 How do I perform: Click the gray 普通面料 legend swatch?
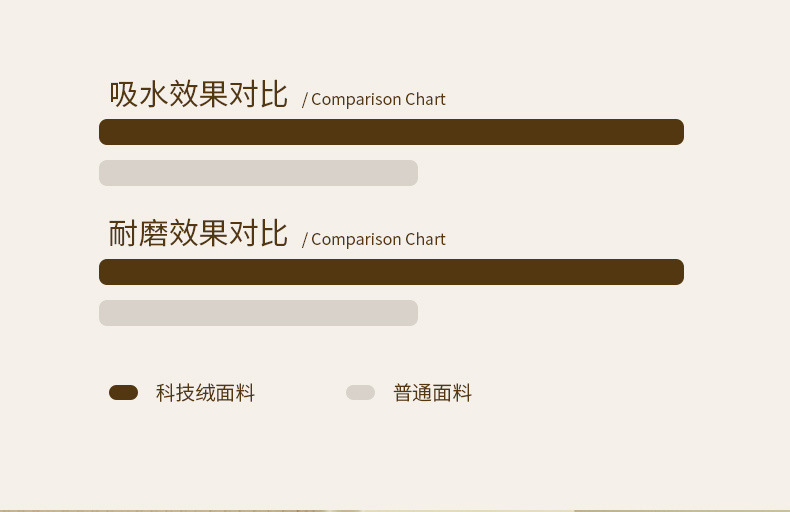click(x=360, y=393)
